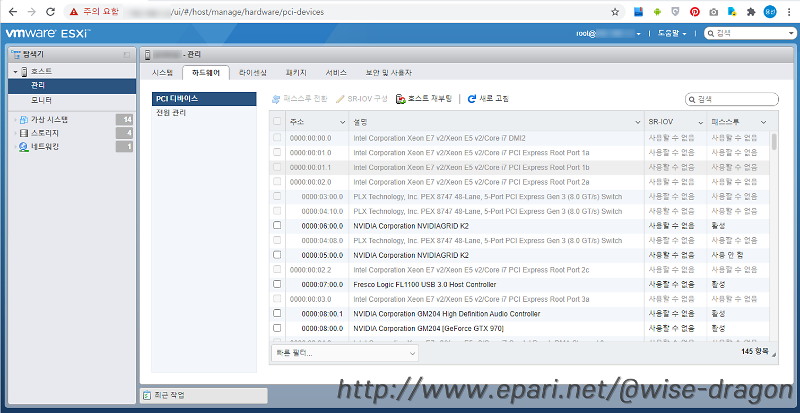Tick the checkbox for Fresco Logic FL1100 USB controller
This screenshot has height=413, width=800.
(x=277, y=284)
